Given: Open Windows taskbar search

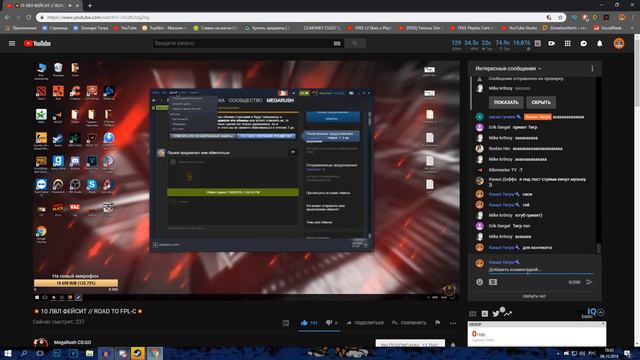Looking at the screenshot, I should (24, 353).
